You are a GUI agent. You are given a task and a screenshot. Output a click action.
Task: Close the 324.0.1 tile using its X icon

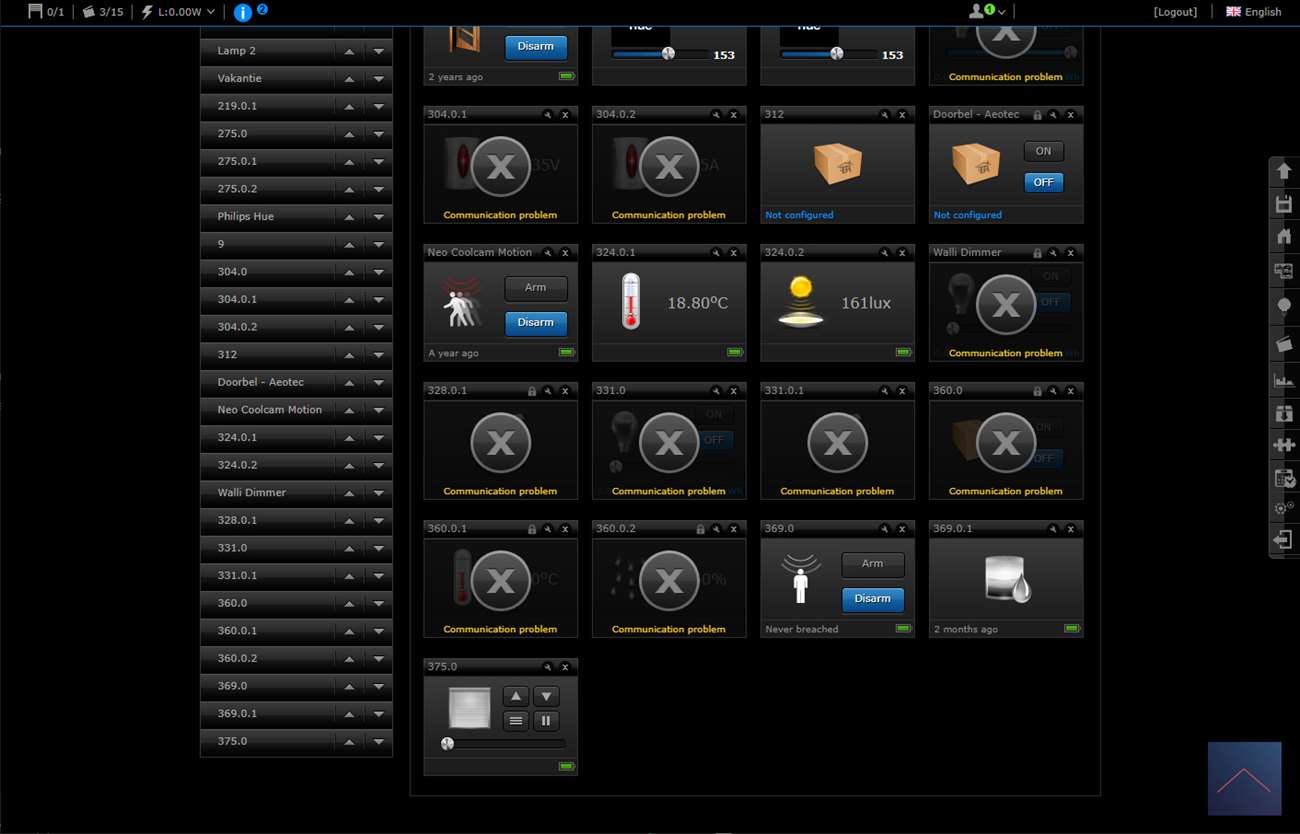tap(733, 253)
